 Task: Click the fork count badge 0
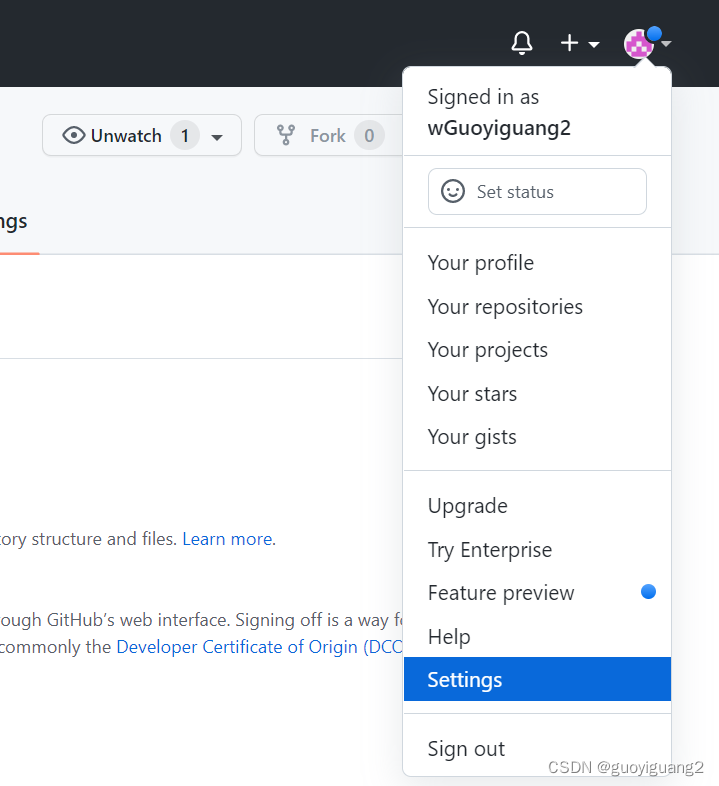click(369, 135)
